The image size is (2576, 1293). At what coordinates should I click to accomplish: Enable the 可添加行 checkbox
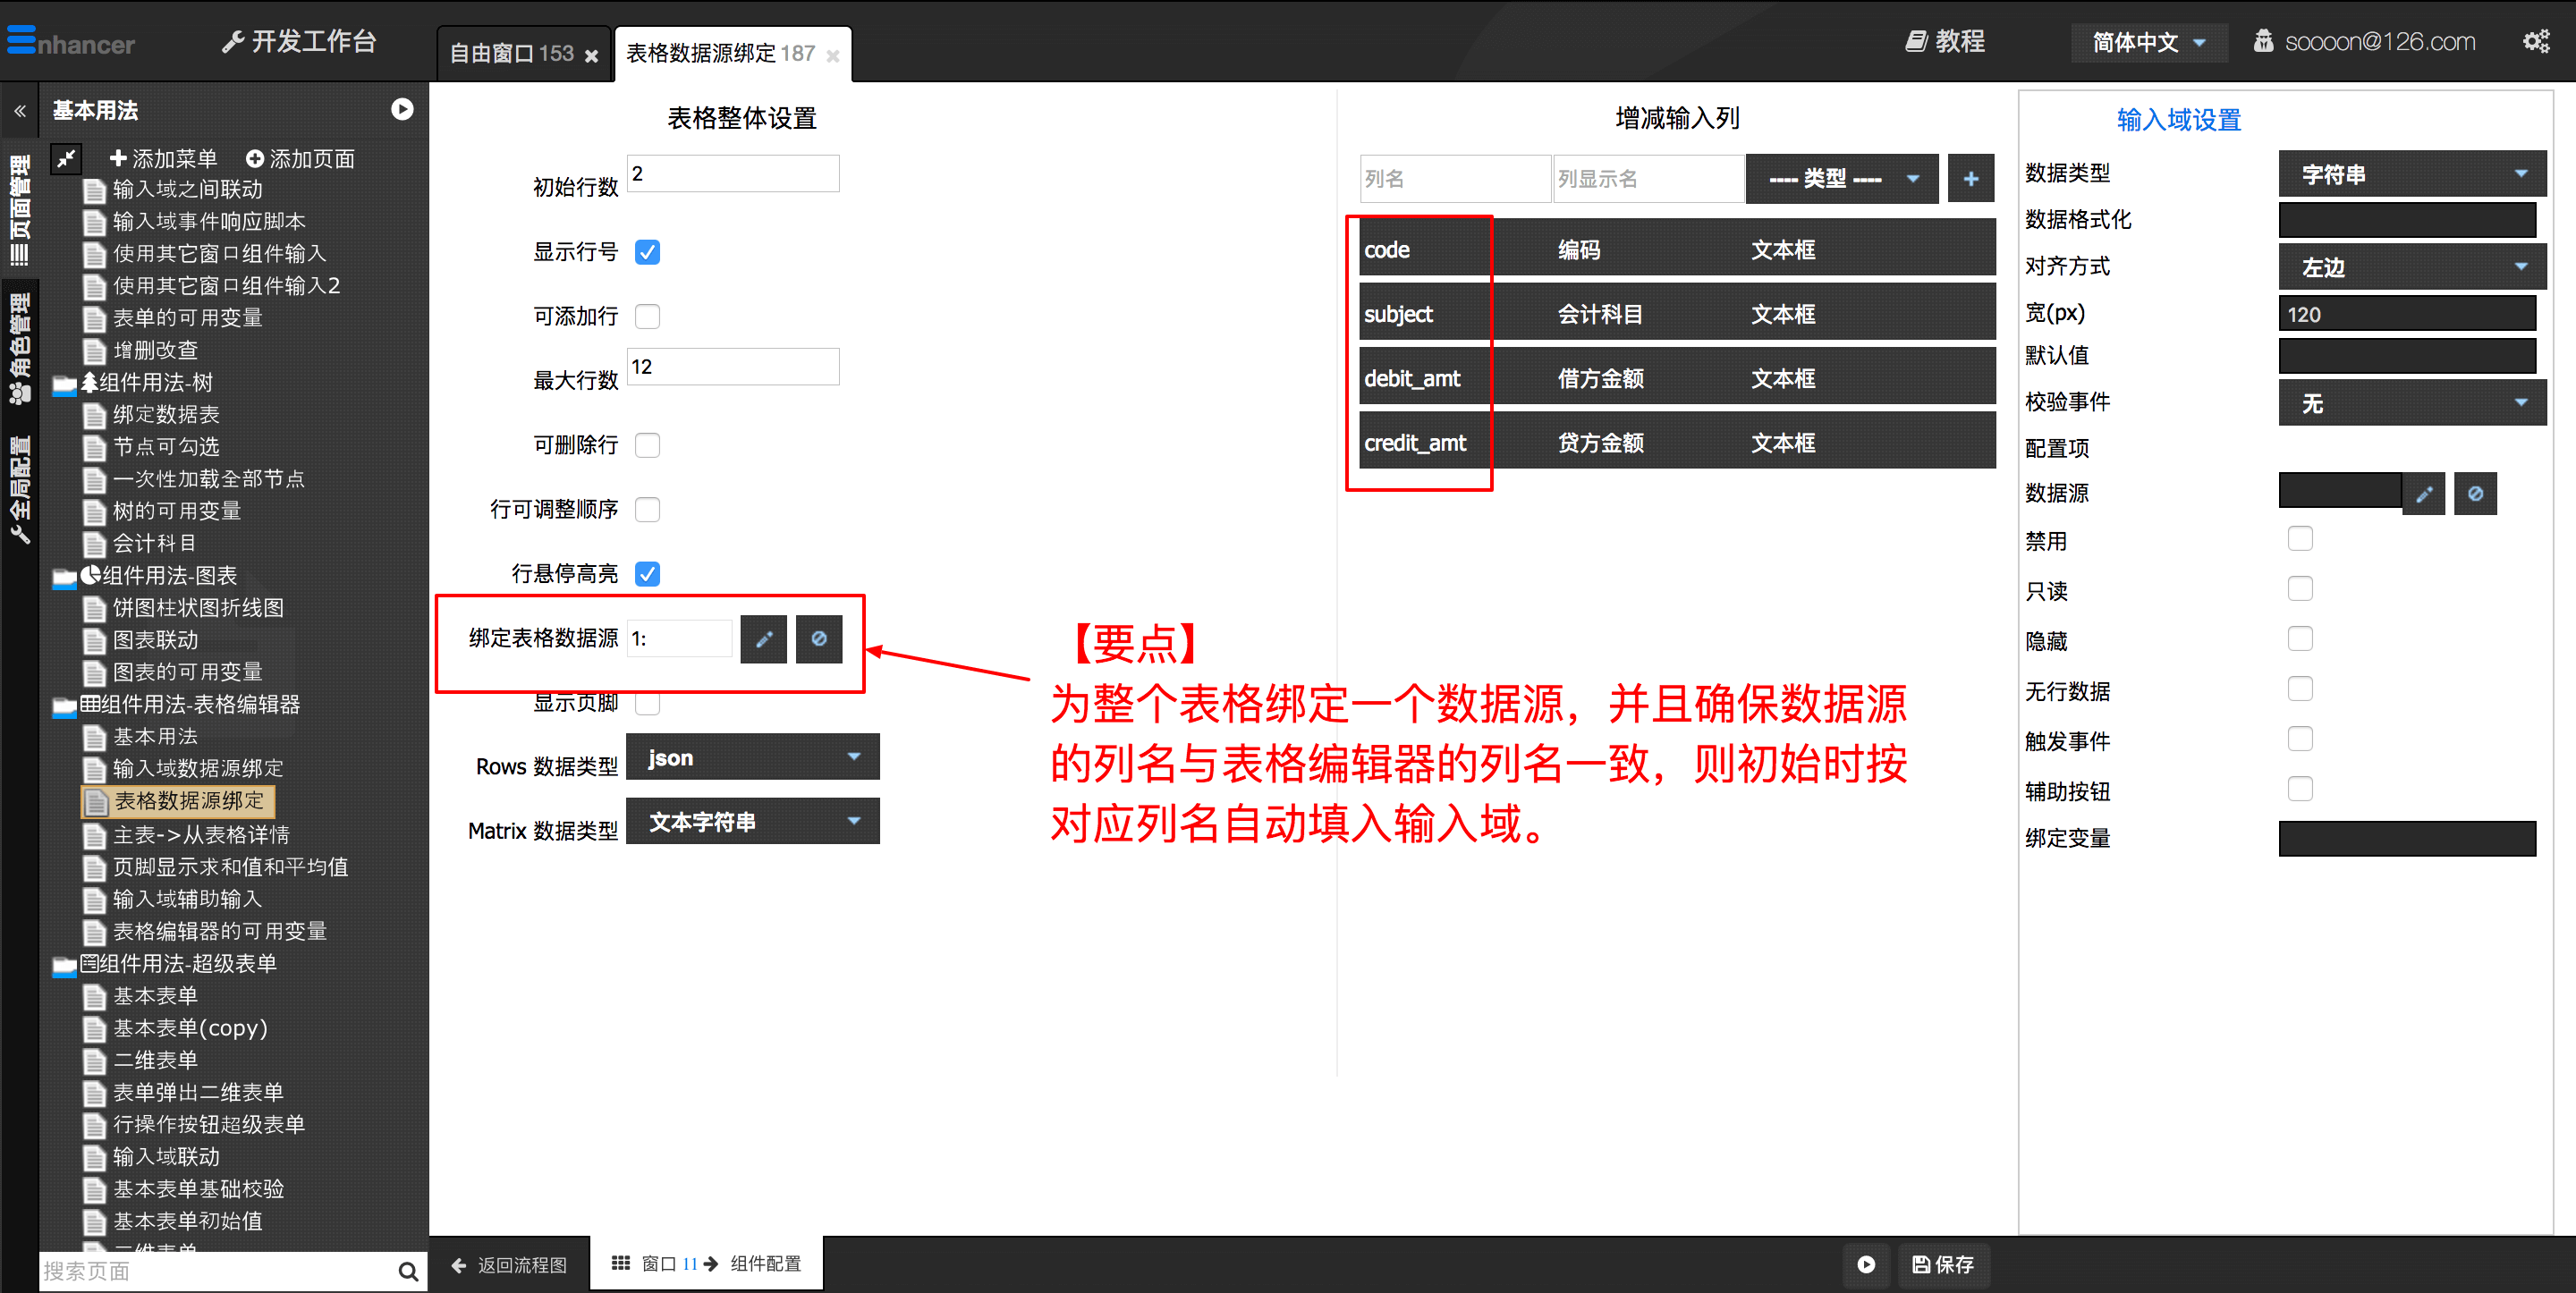point(648,317)
